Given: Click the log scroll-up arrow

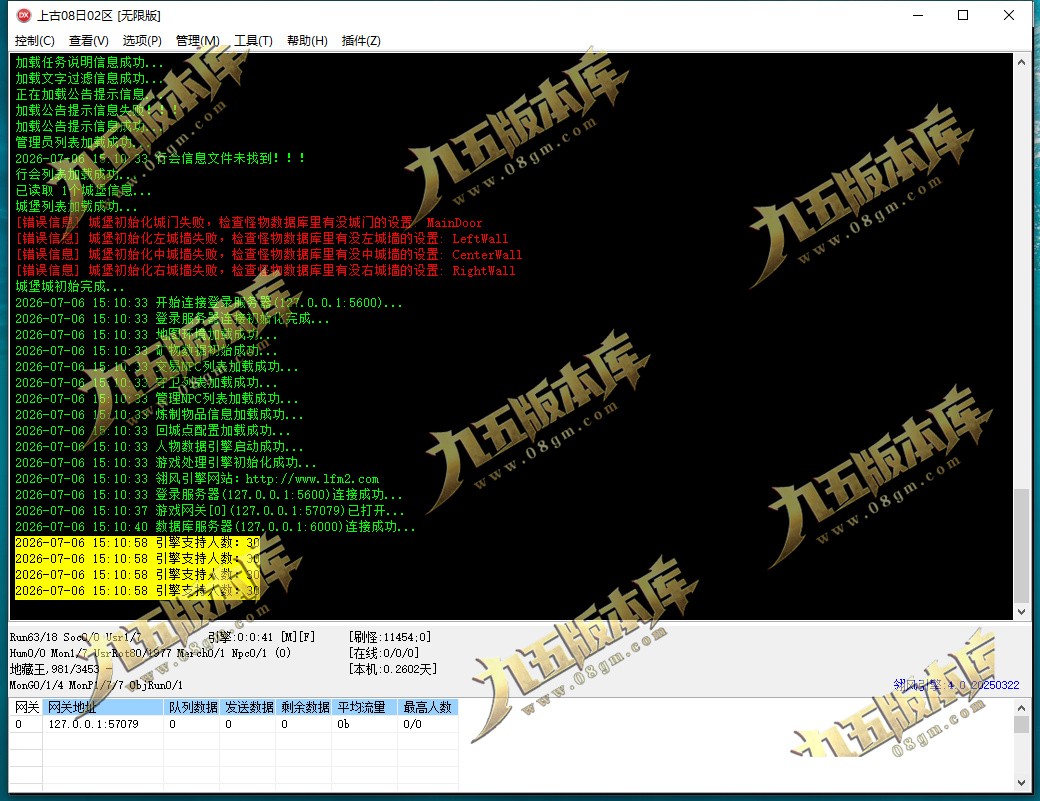Looking at the screenshot, I should click(x=1021, y=62).
